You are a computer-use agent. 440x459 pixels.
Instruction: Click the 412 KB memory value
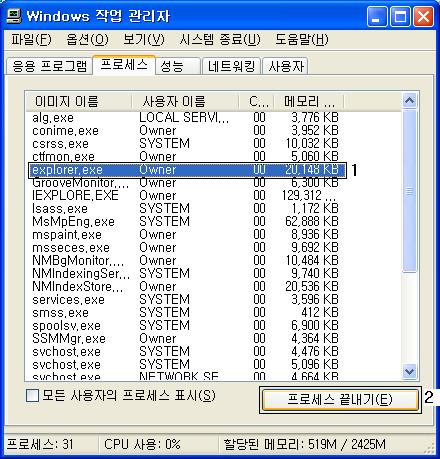click(x=320, y=313)
